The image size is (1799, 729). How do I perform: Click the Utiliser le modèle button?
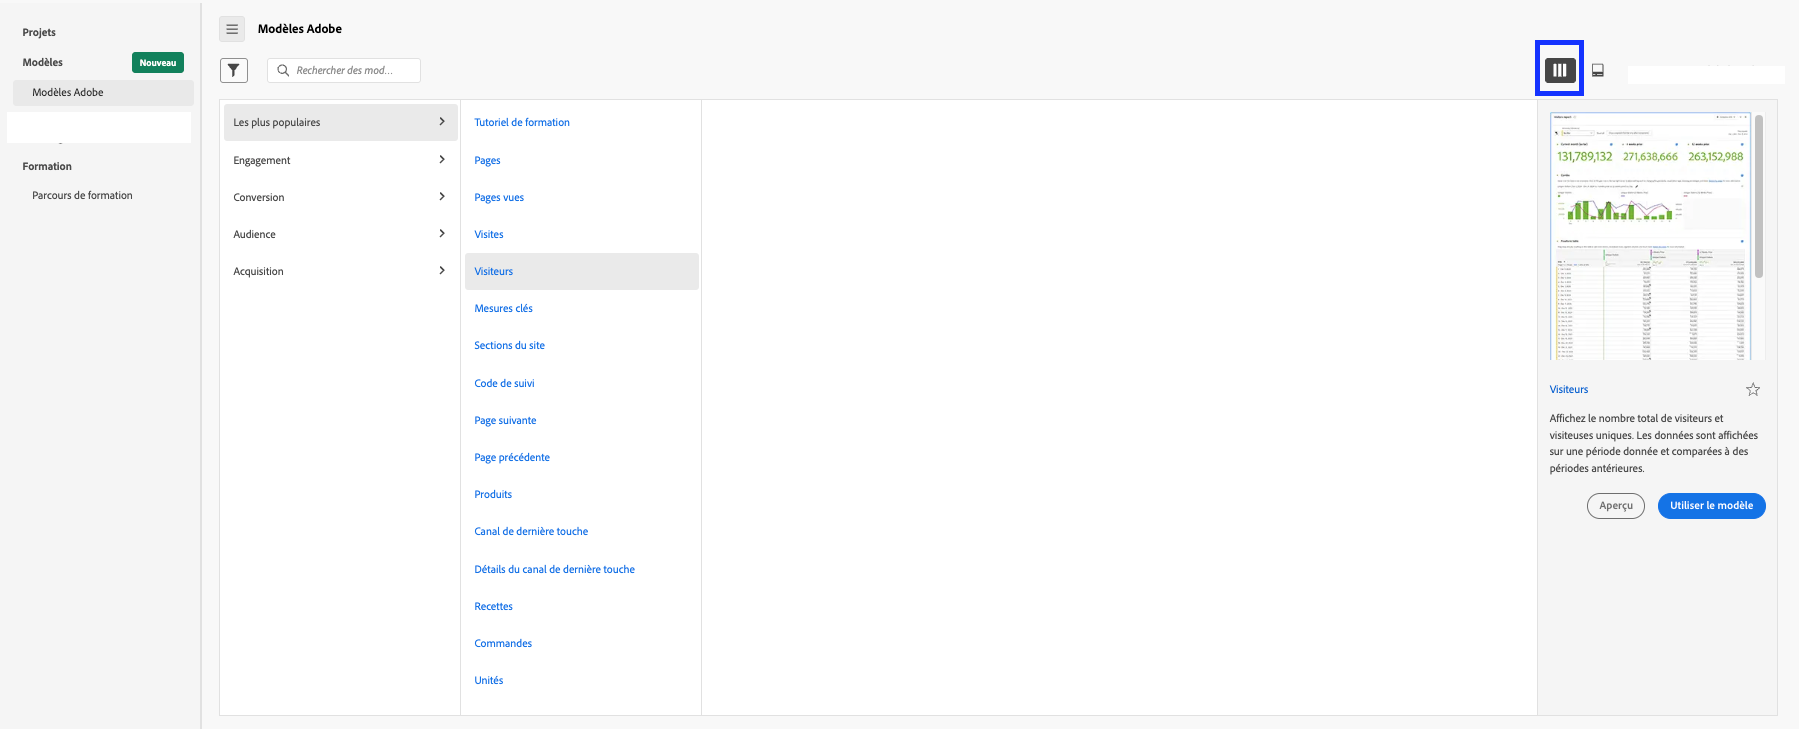tap(1711, 506)
